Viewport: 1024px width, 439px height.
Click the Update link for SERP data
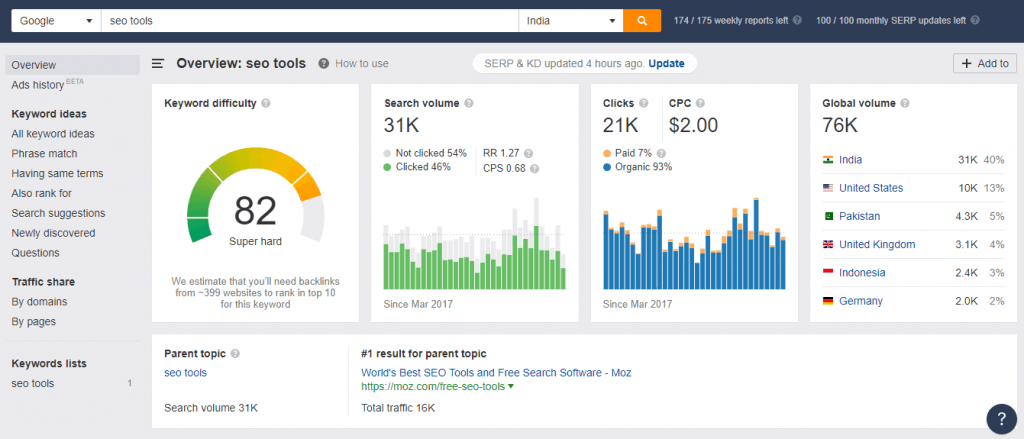(666, 63)
